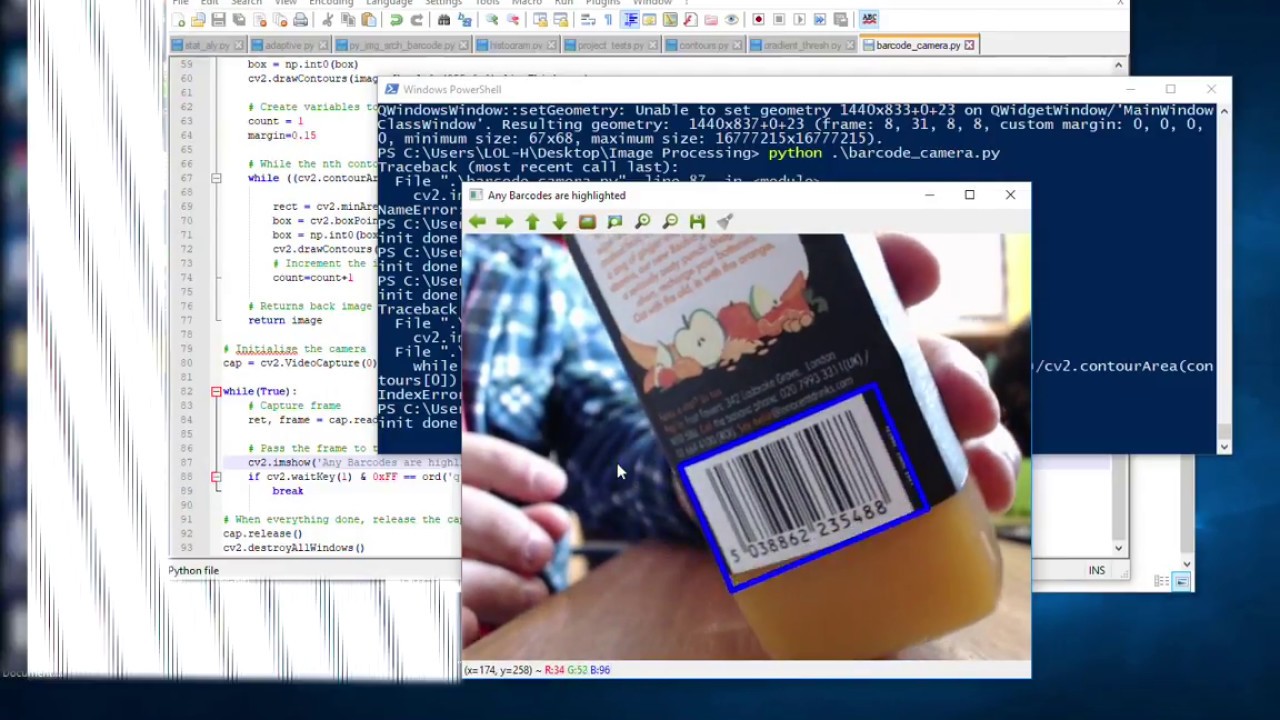Open properties brush icon in image window
The width and height of the screenshot is (1280, 720).
(x=725, y=221)
